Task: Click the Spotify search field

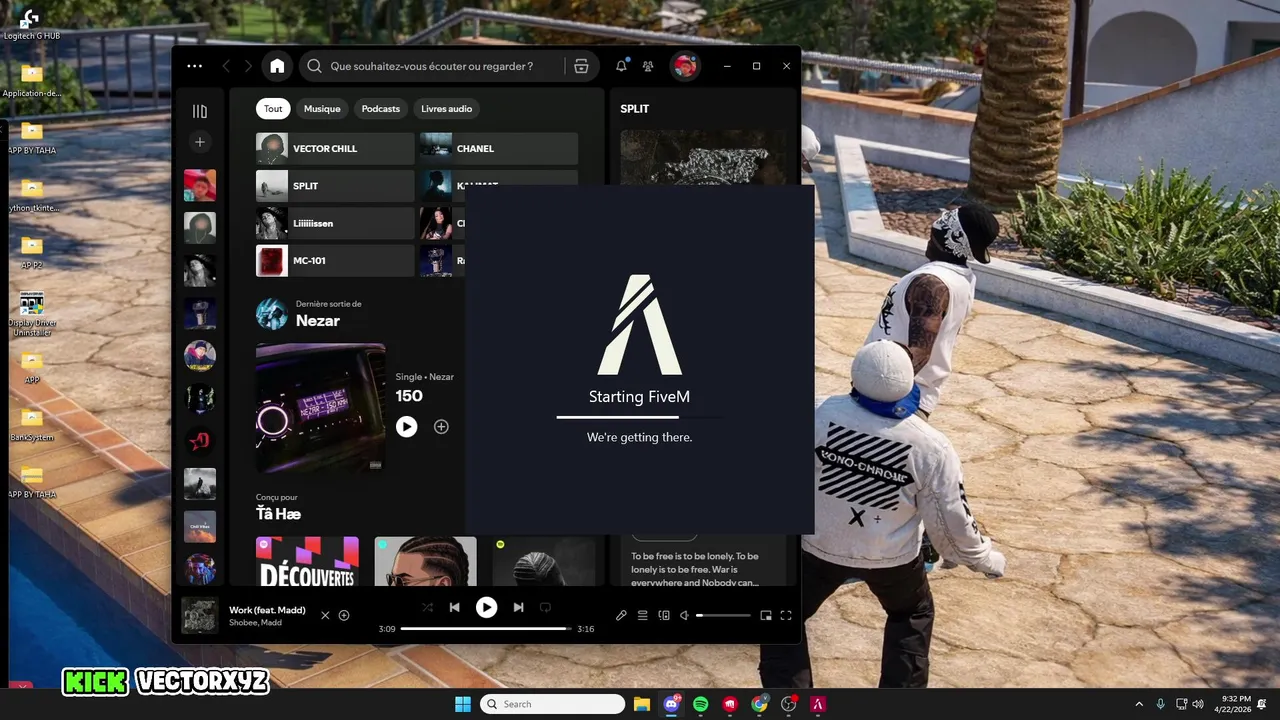Action: pyautogui.click(x=430, y=66)
